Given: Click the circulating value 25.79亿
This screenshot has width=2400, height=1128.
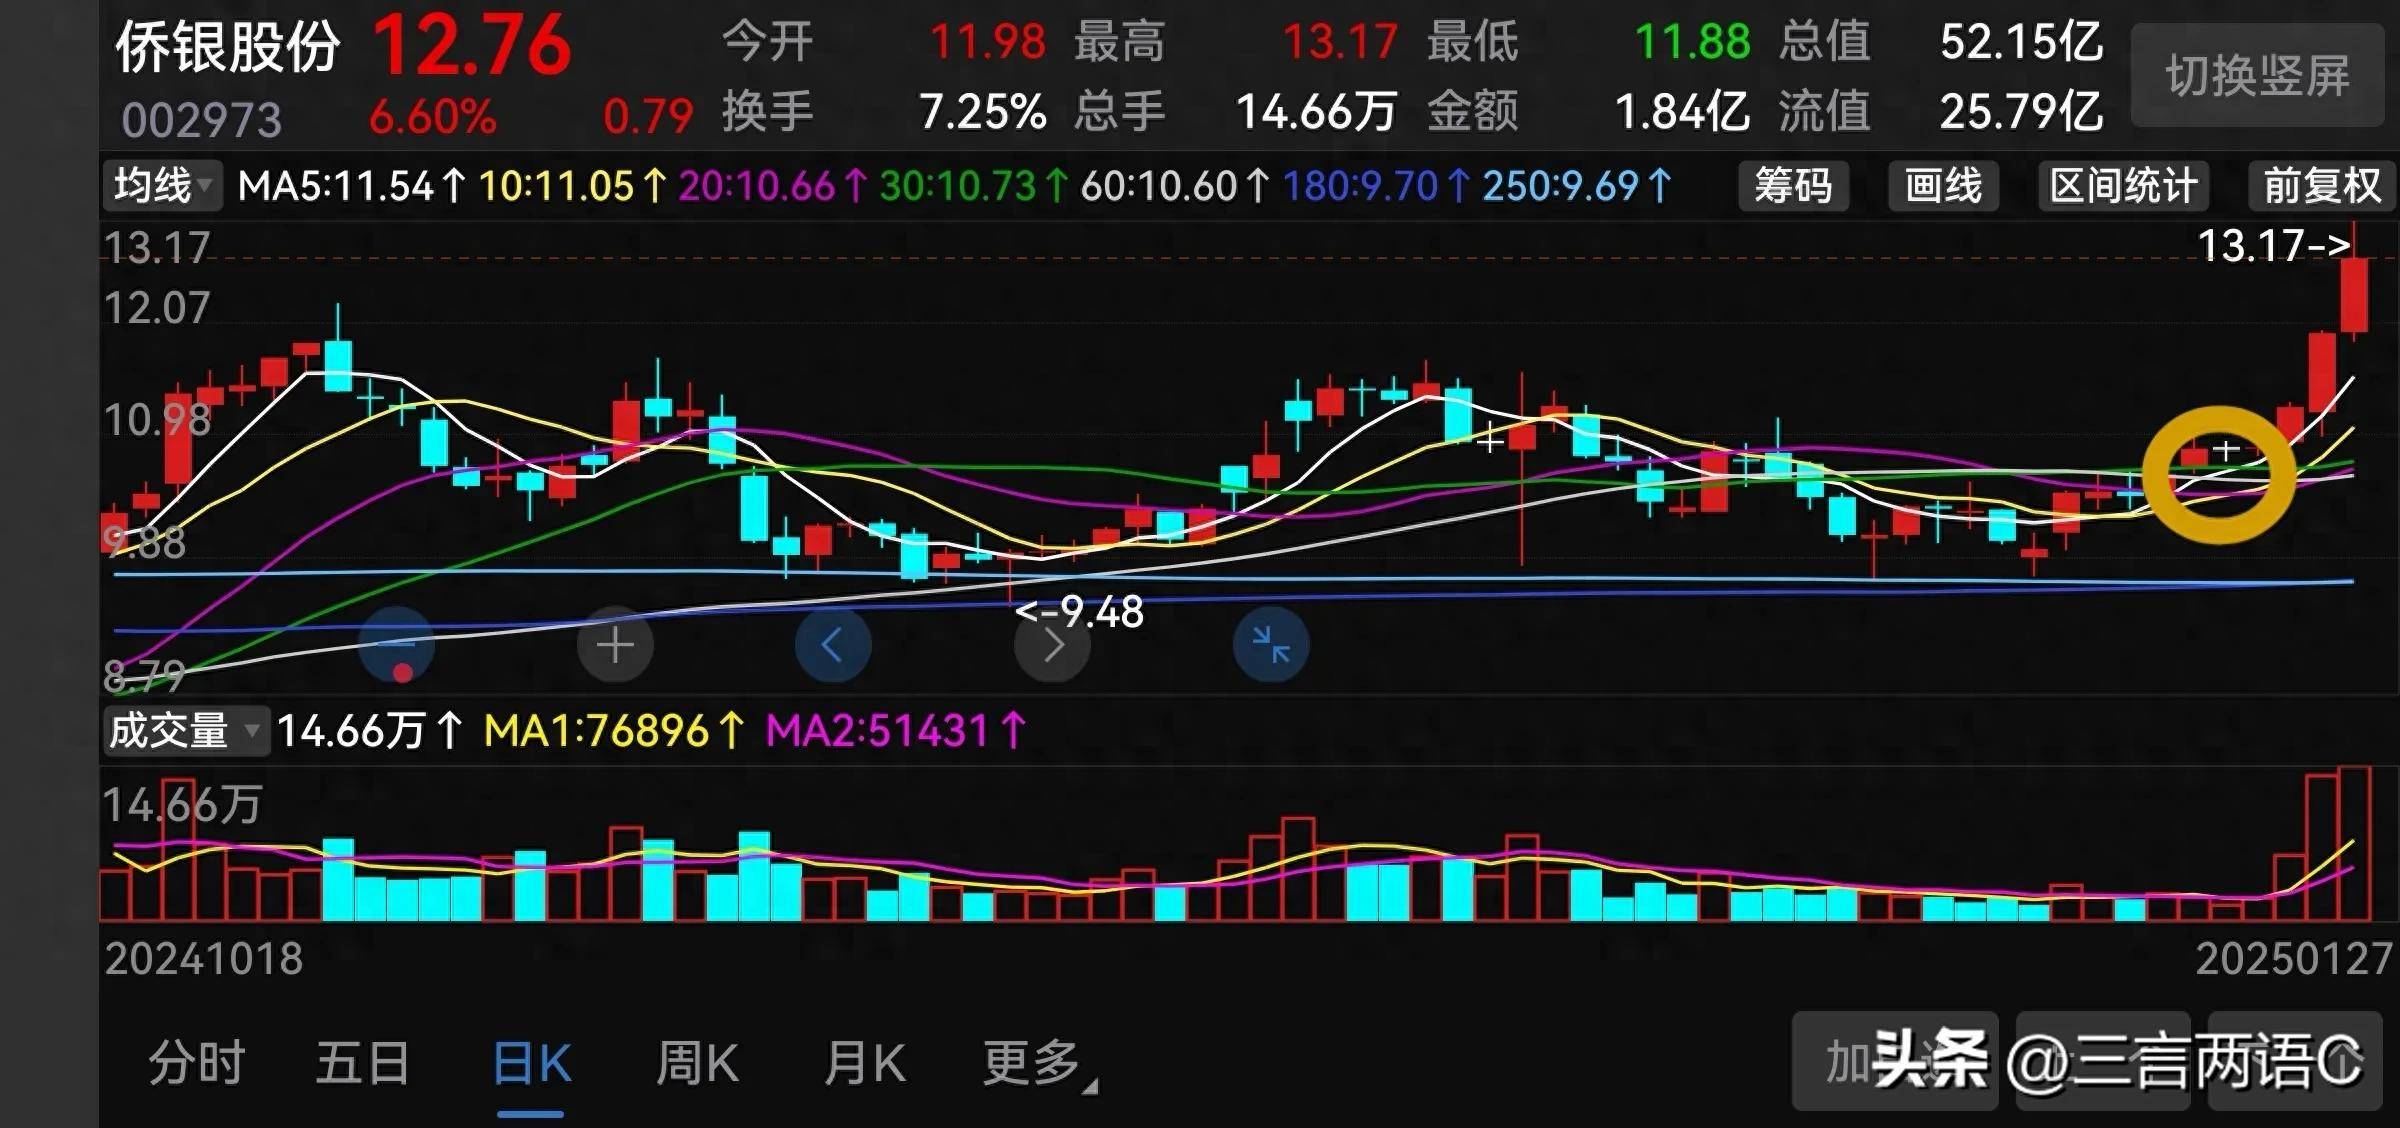Looking at the screenshot, I should click(x=2022, y=112).
